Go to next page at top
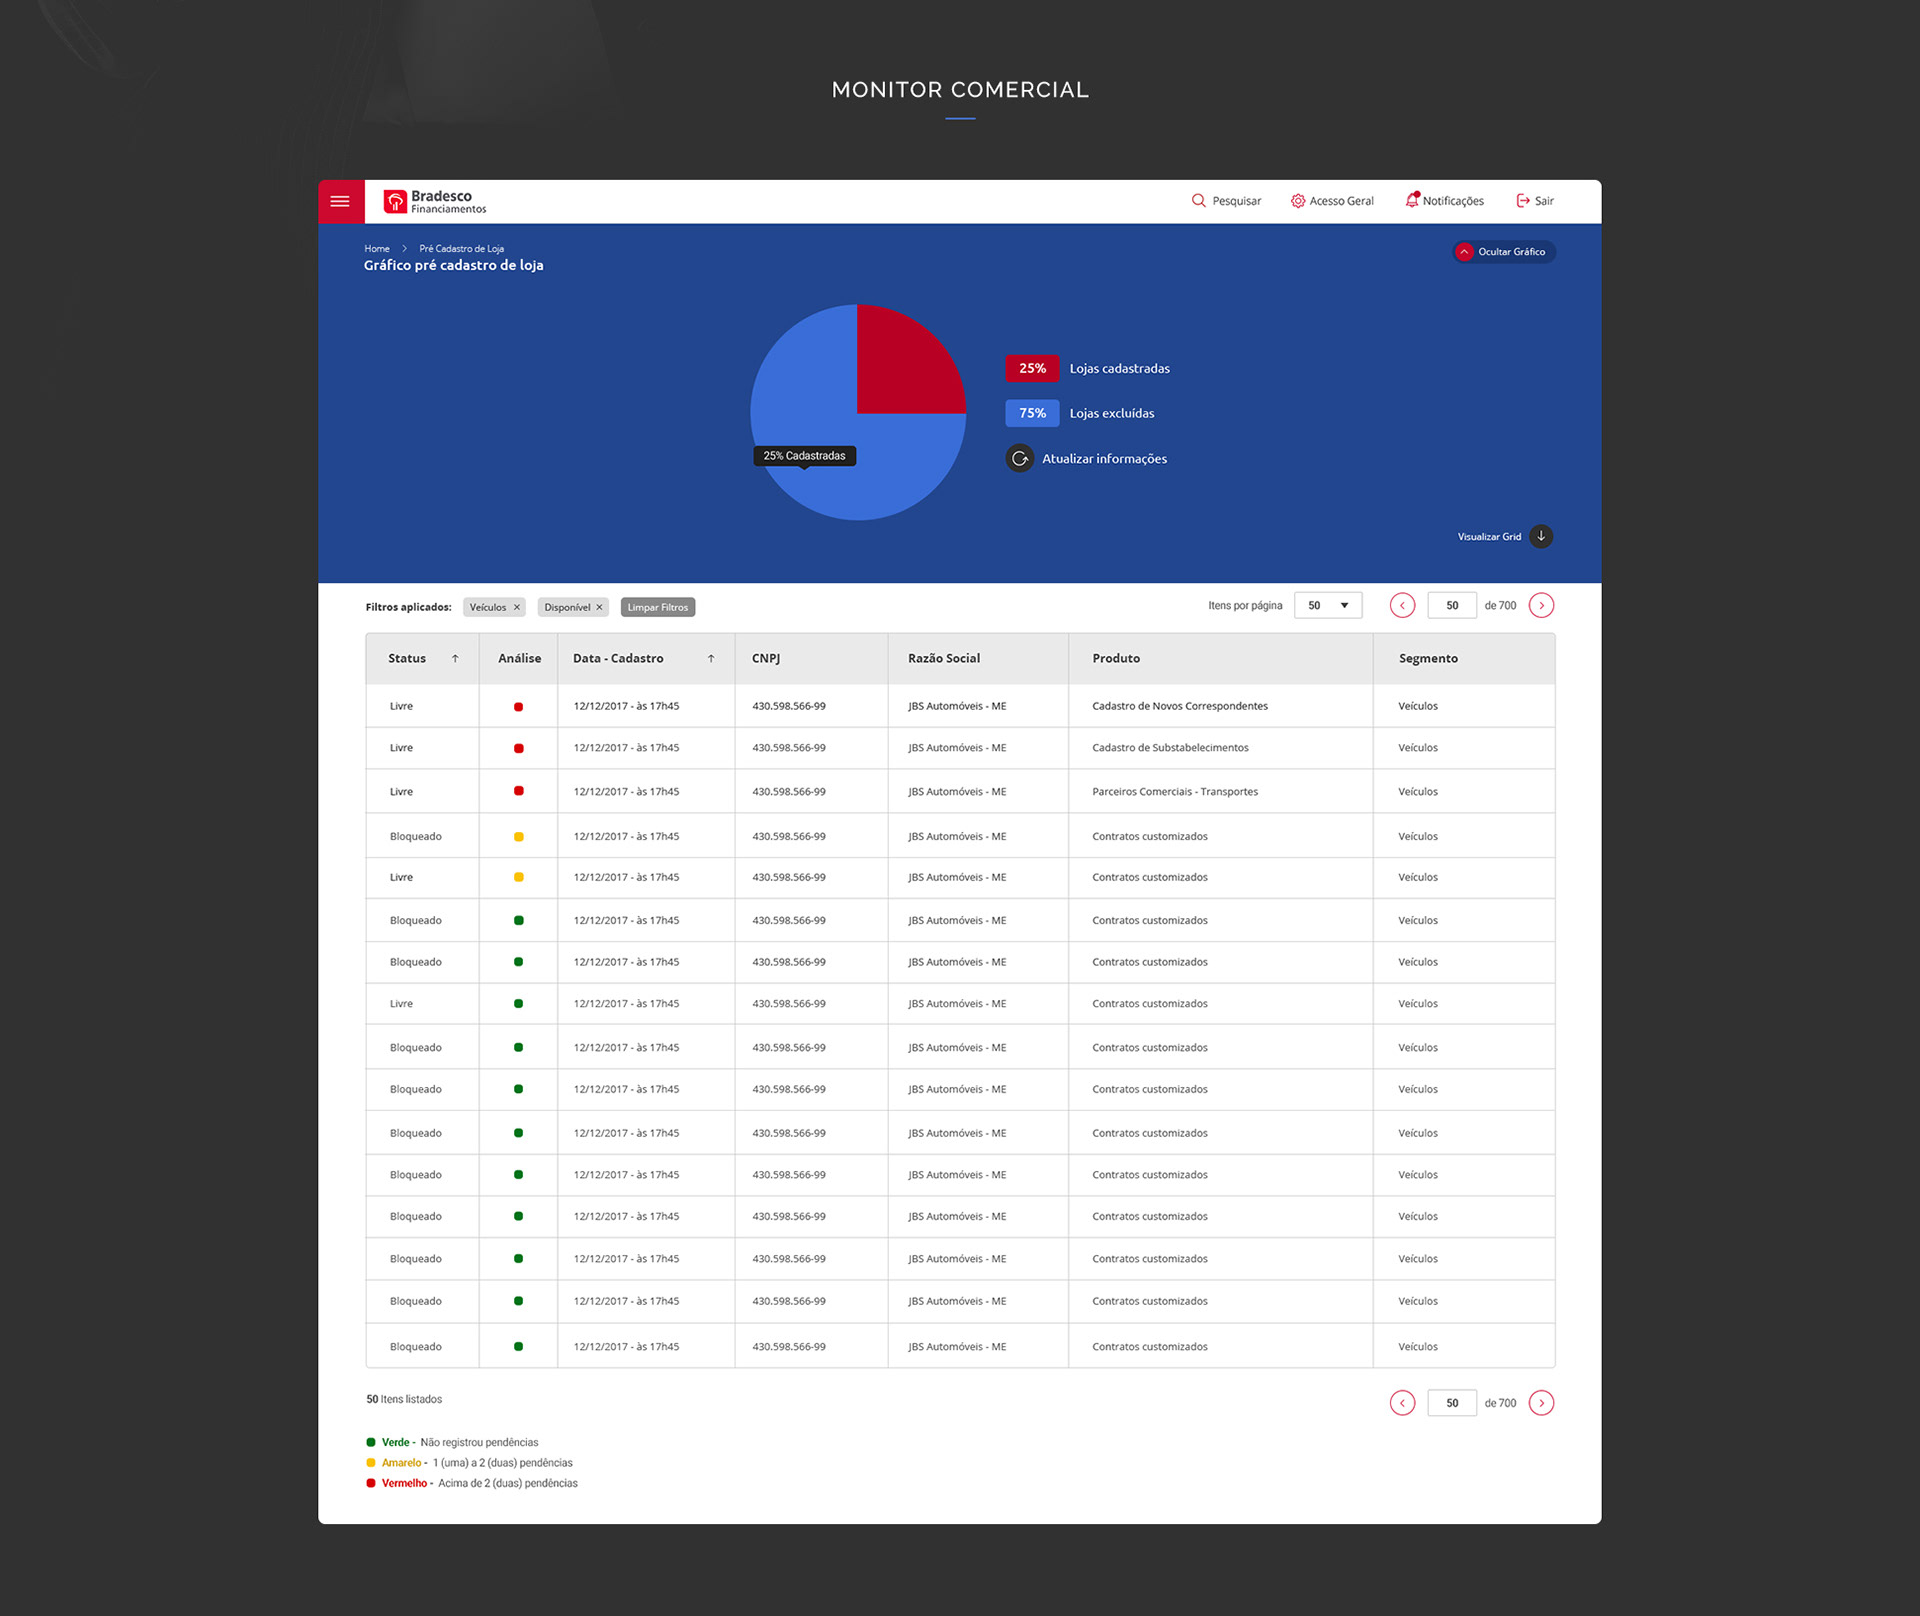The height and width of the screenshot is (1616, 1920). (1541, 606)
